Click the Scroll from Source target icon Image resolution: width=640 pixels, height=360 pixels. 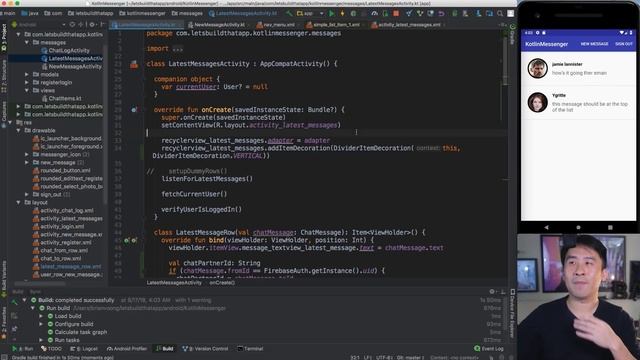click(72, 24)
